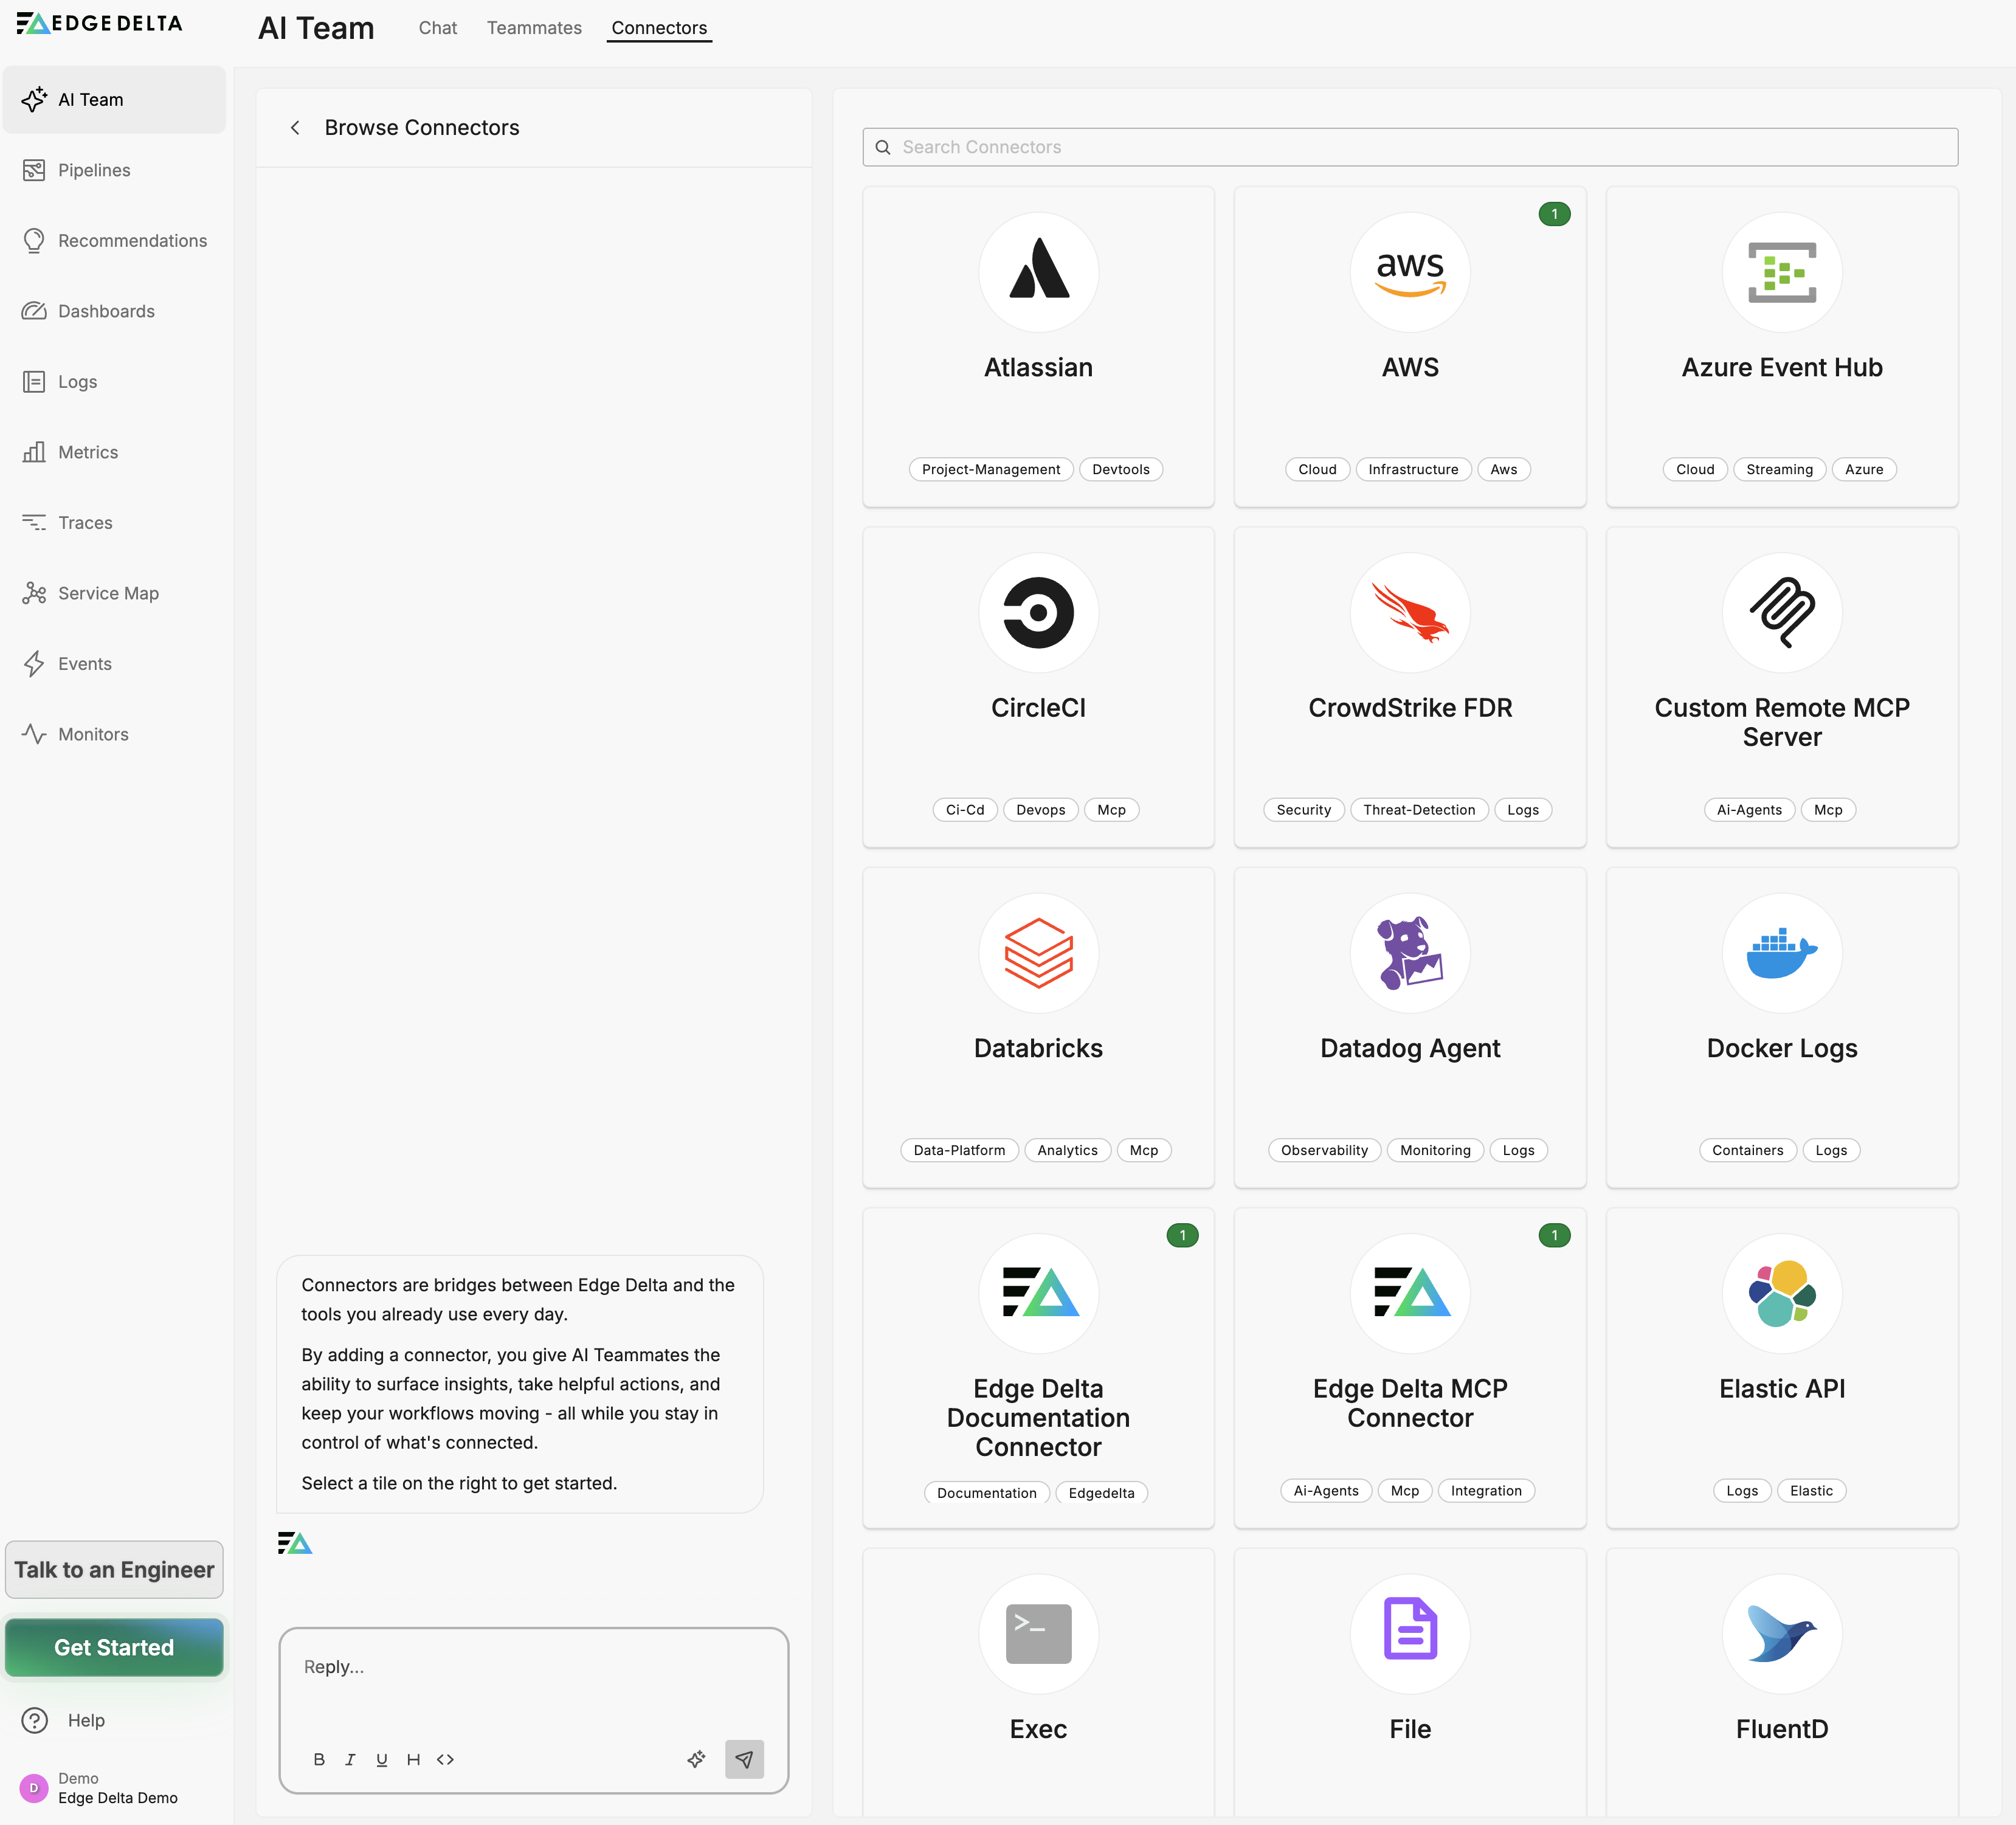Insert code block with code icon
The image size is (2016, 1825).
point(445,1759)
